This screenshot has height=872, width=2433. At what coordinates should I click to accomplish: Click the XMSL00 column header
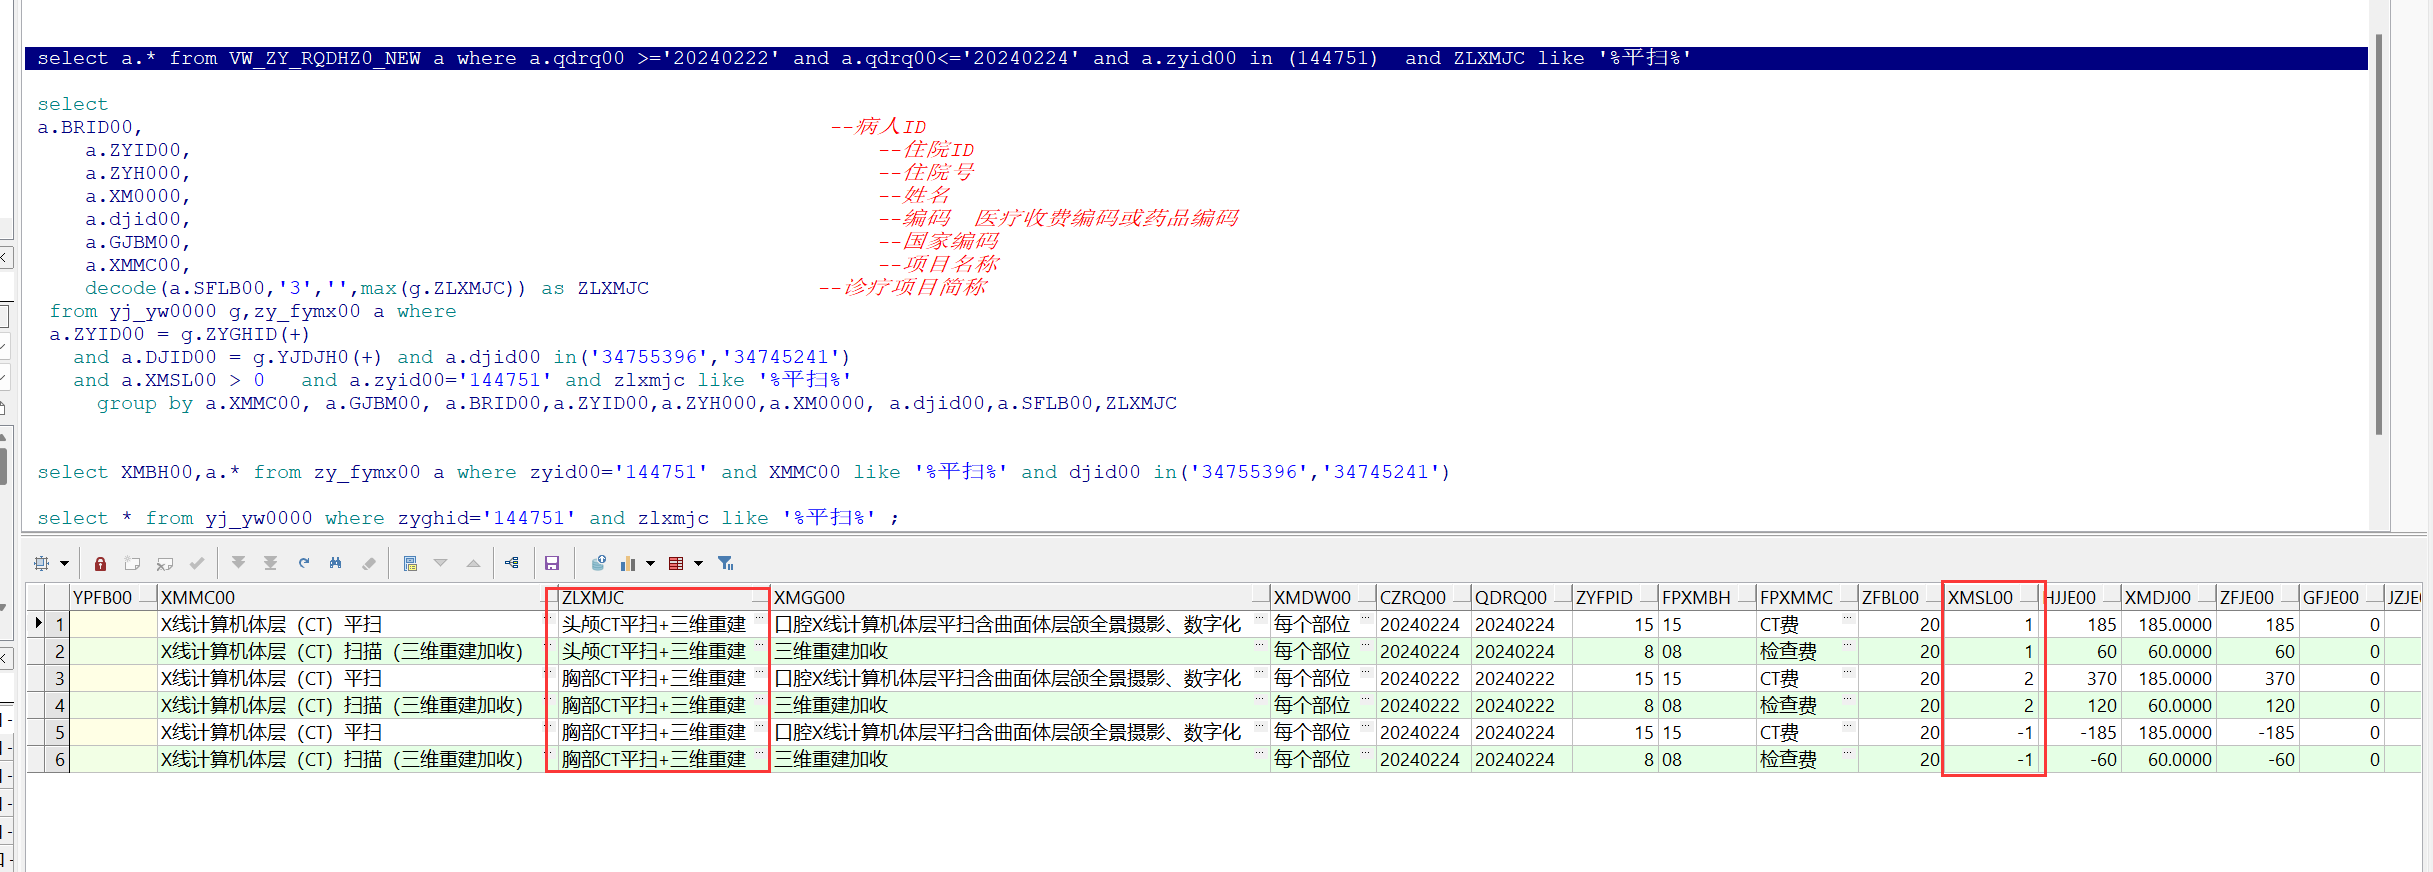[1991, 597]
